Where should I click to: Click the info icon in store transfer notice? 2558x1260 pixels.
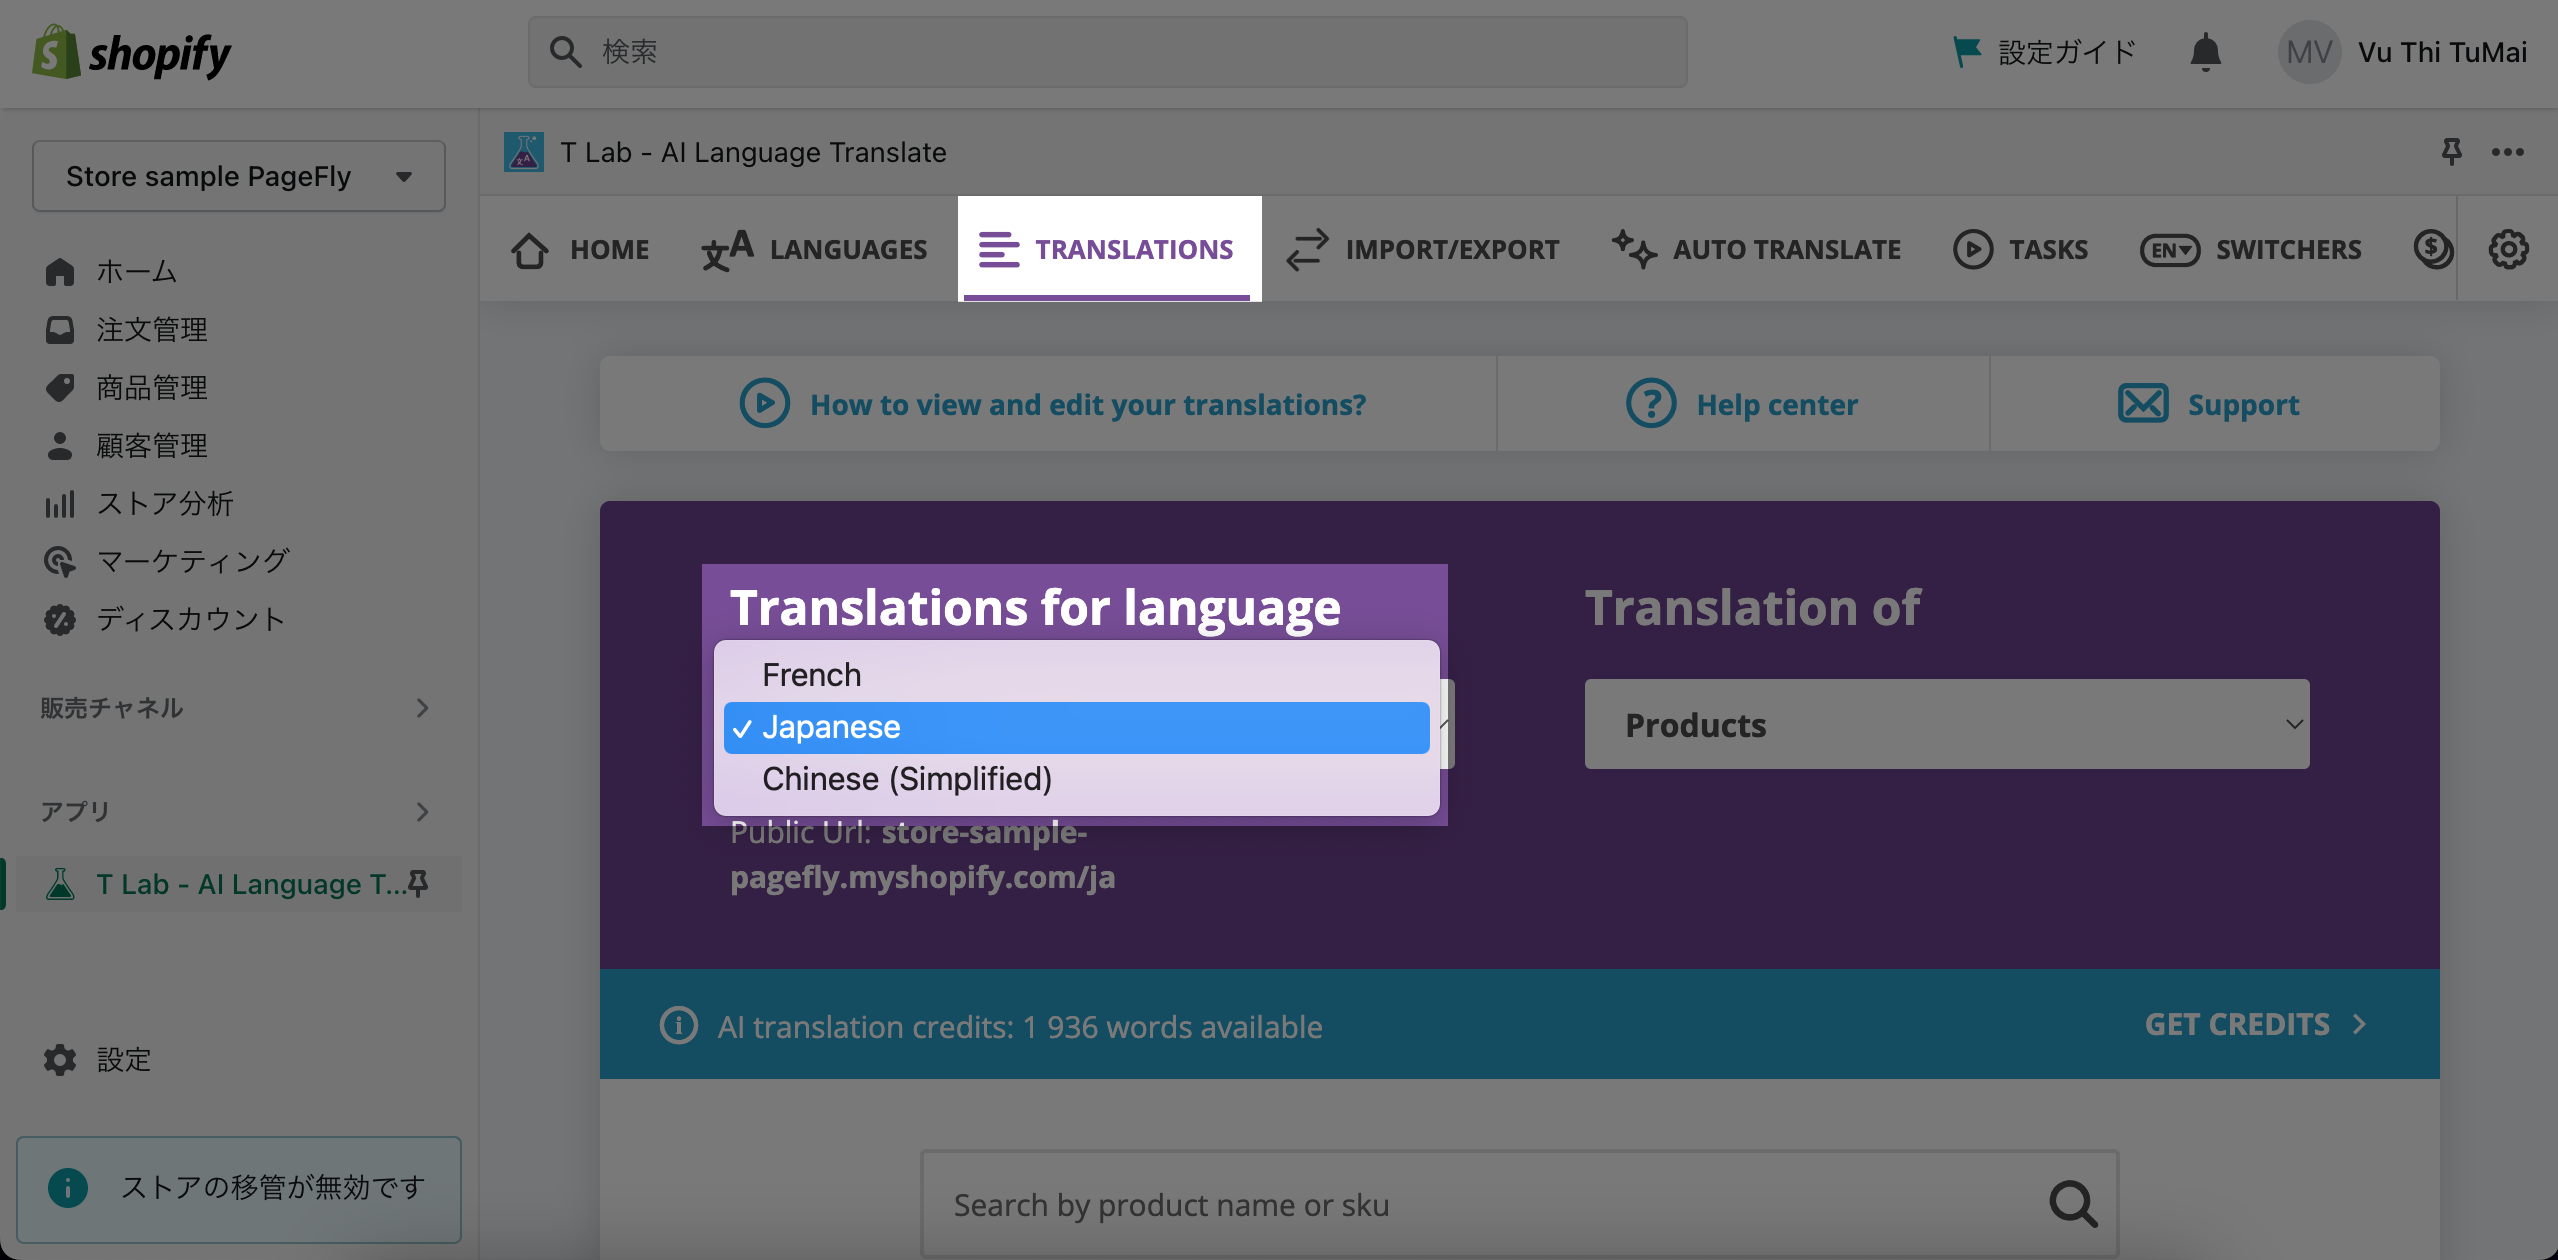coord(68,1187)
